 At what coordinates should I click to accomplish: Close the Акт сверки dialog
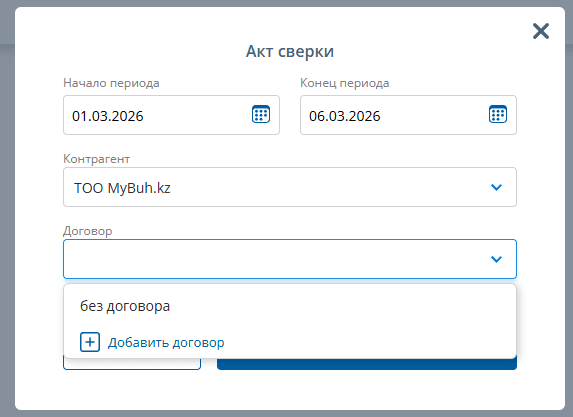coord(541,31)
